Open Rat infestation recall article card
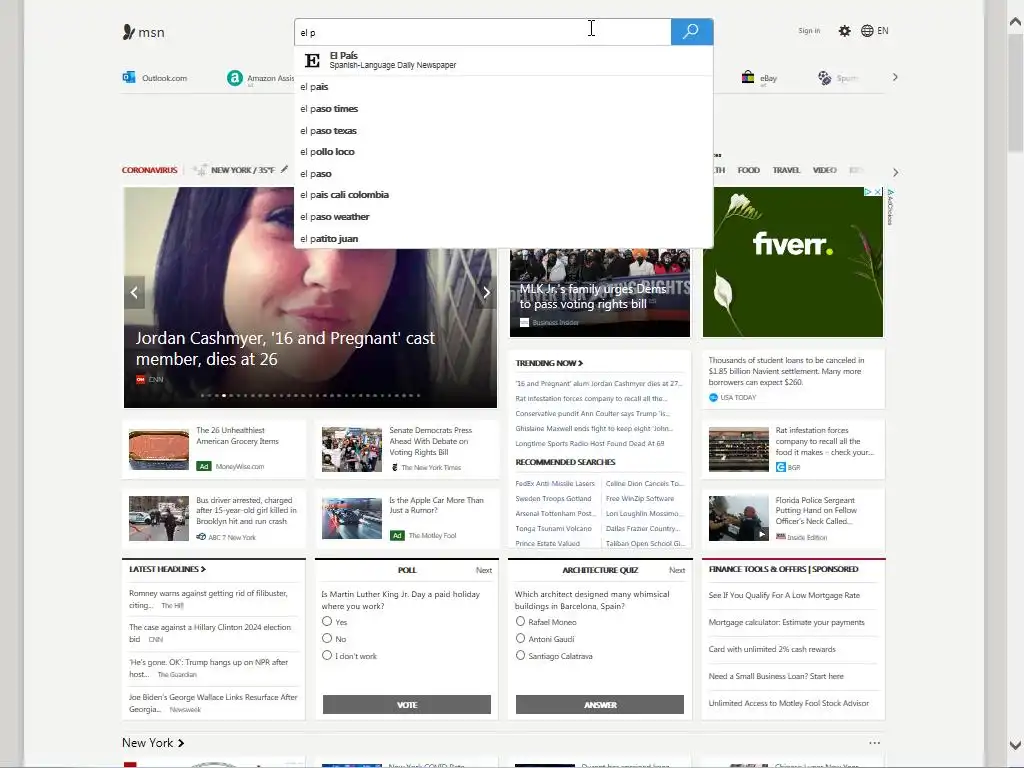1024x768 pixels. [x=793, y=449]
